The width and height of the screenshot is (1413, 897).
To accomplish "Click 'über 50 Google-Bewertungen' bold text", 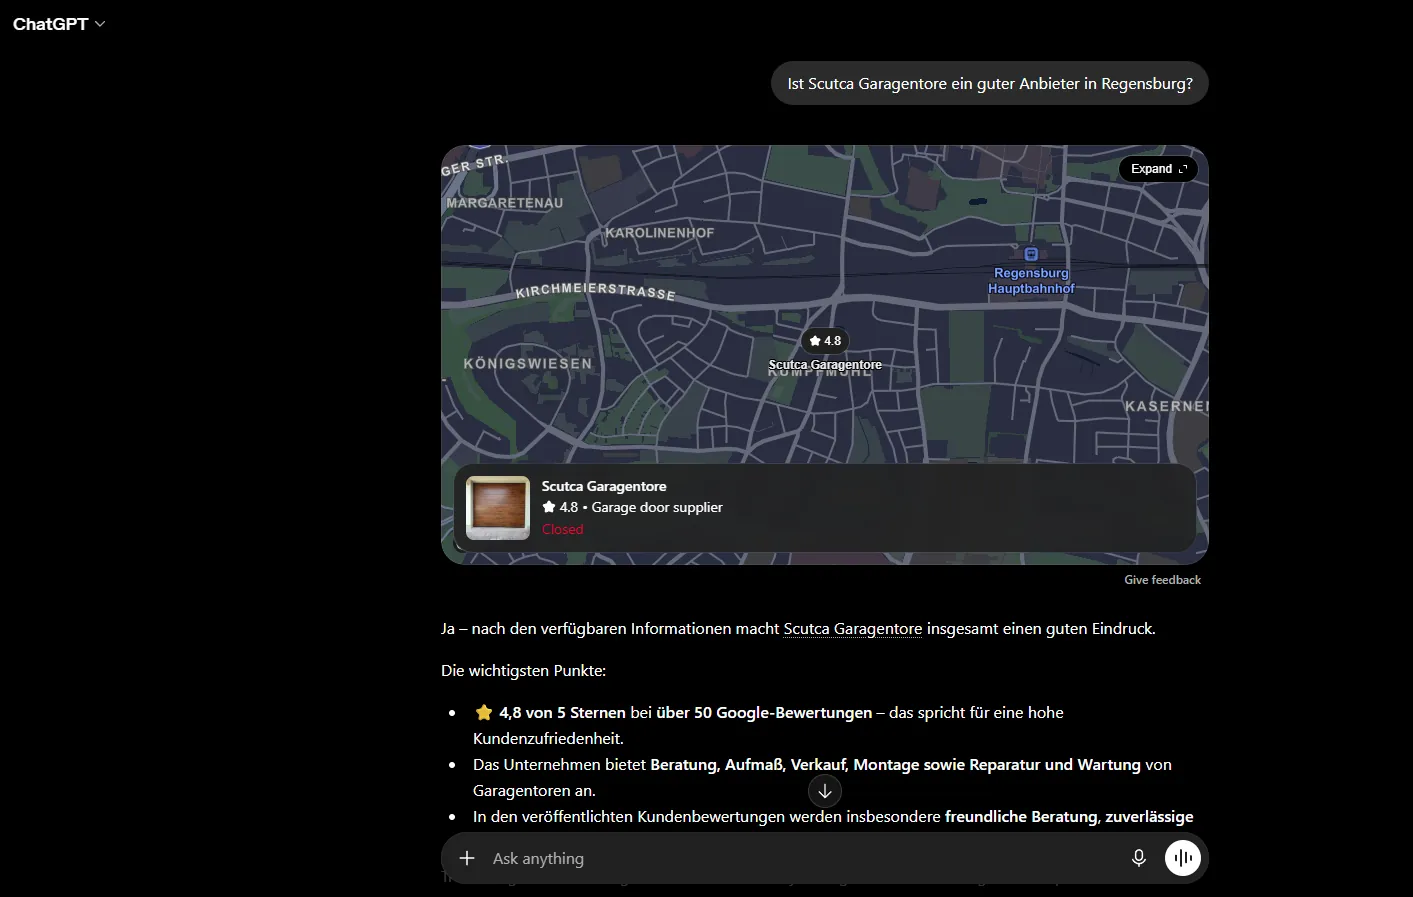I will (764, 713).
